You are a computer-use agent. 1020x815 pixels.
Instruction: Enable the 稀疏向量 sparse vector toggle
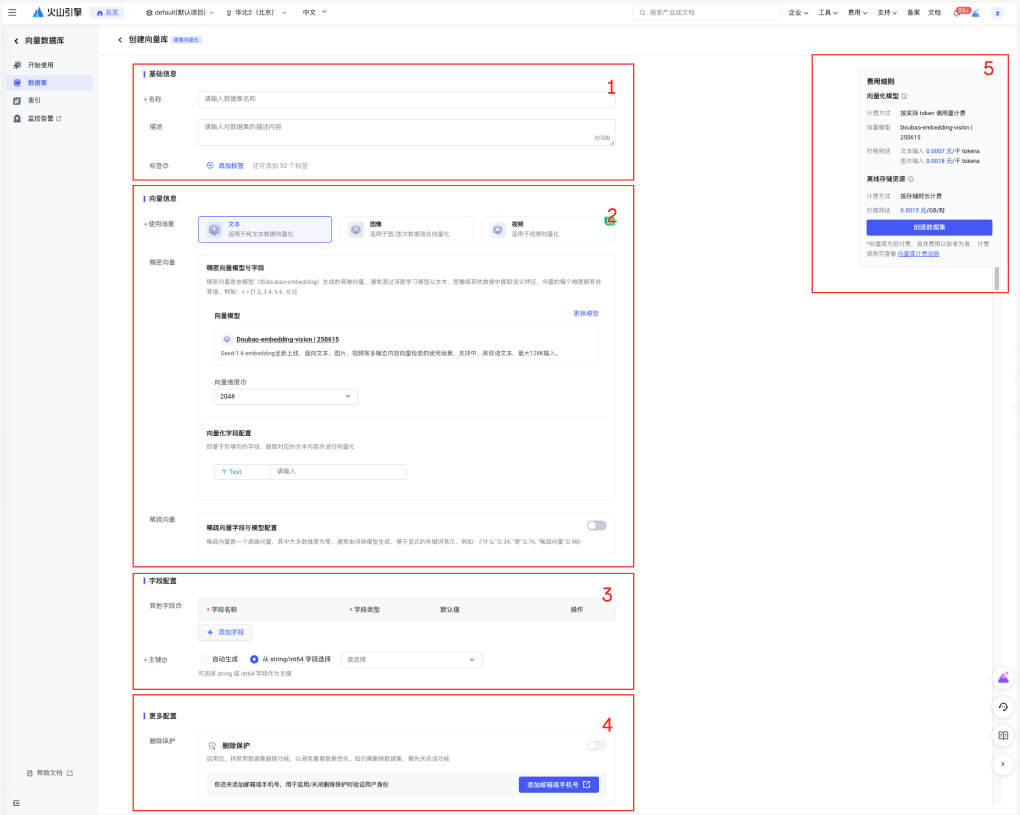coord(596,525)
